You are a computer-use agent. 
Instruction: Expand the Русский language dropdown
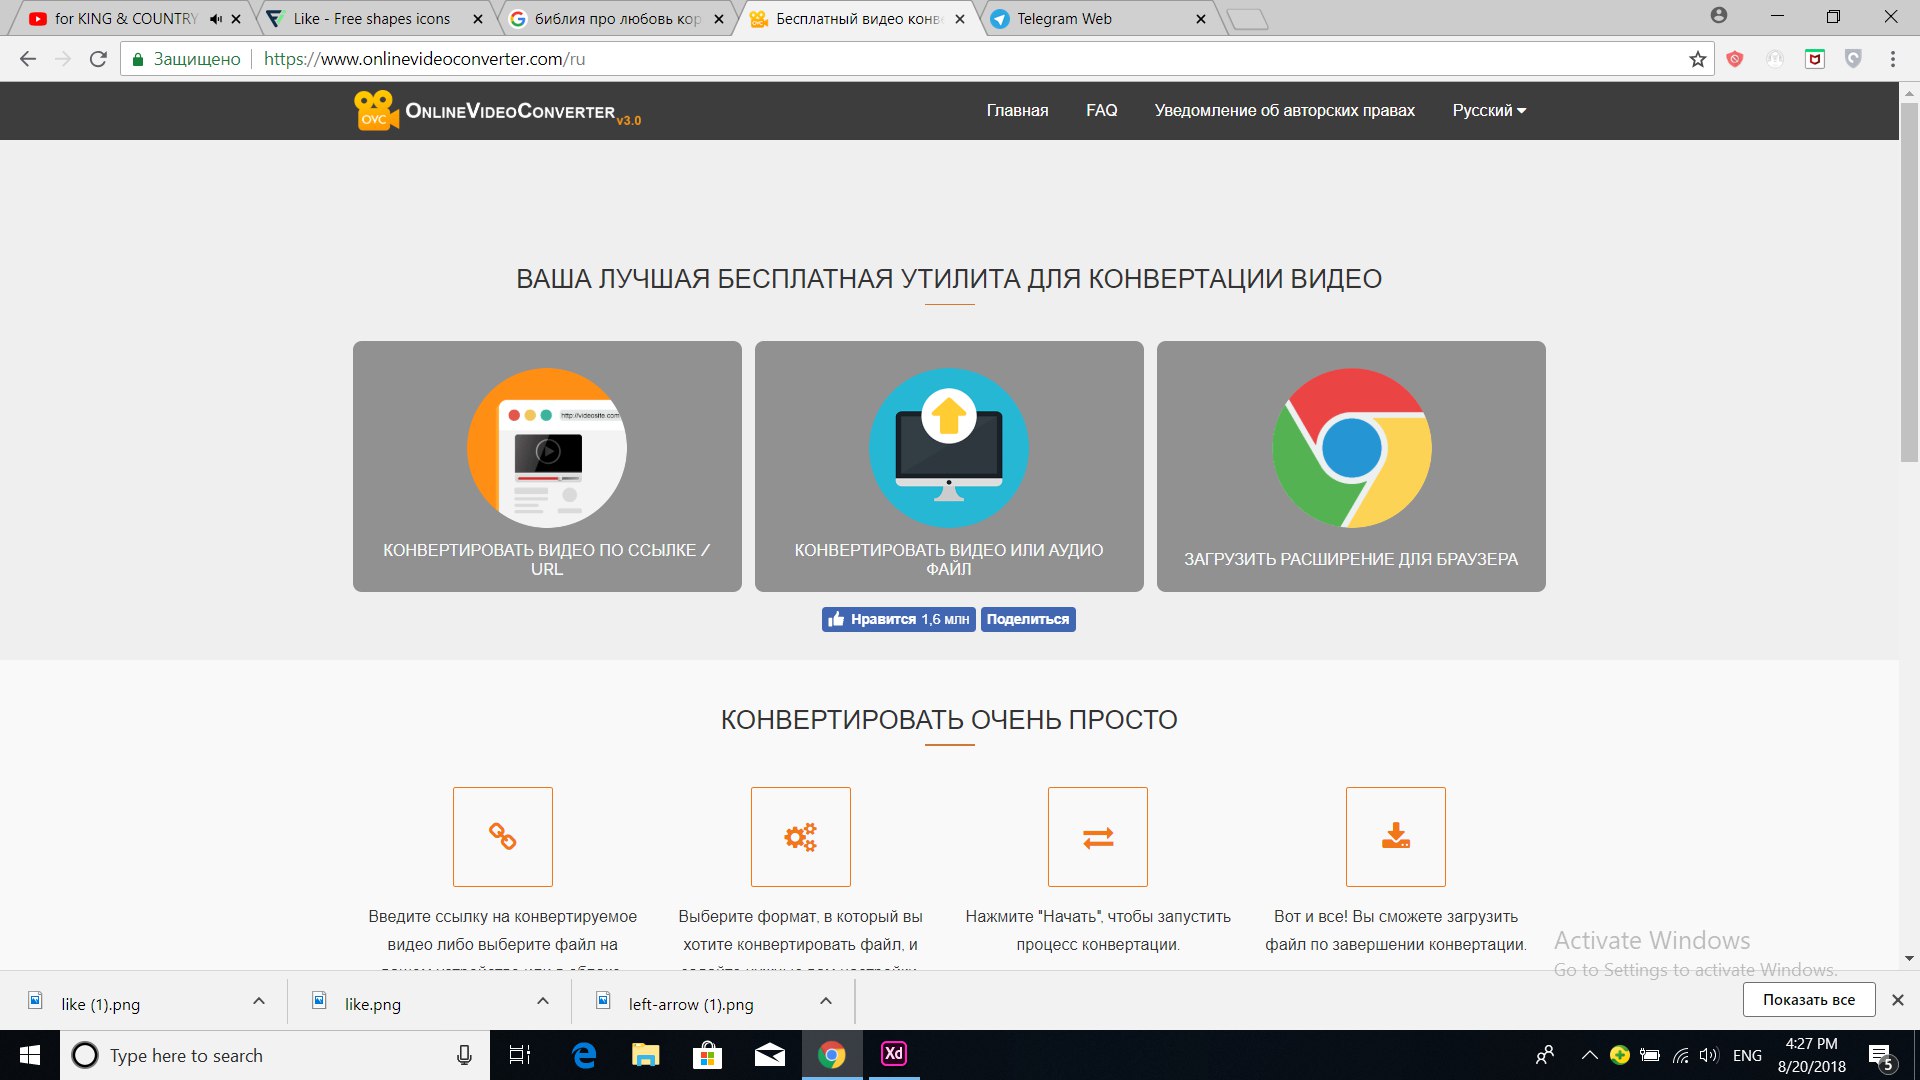tap(1488, 111)
